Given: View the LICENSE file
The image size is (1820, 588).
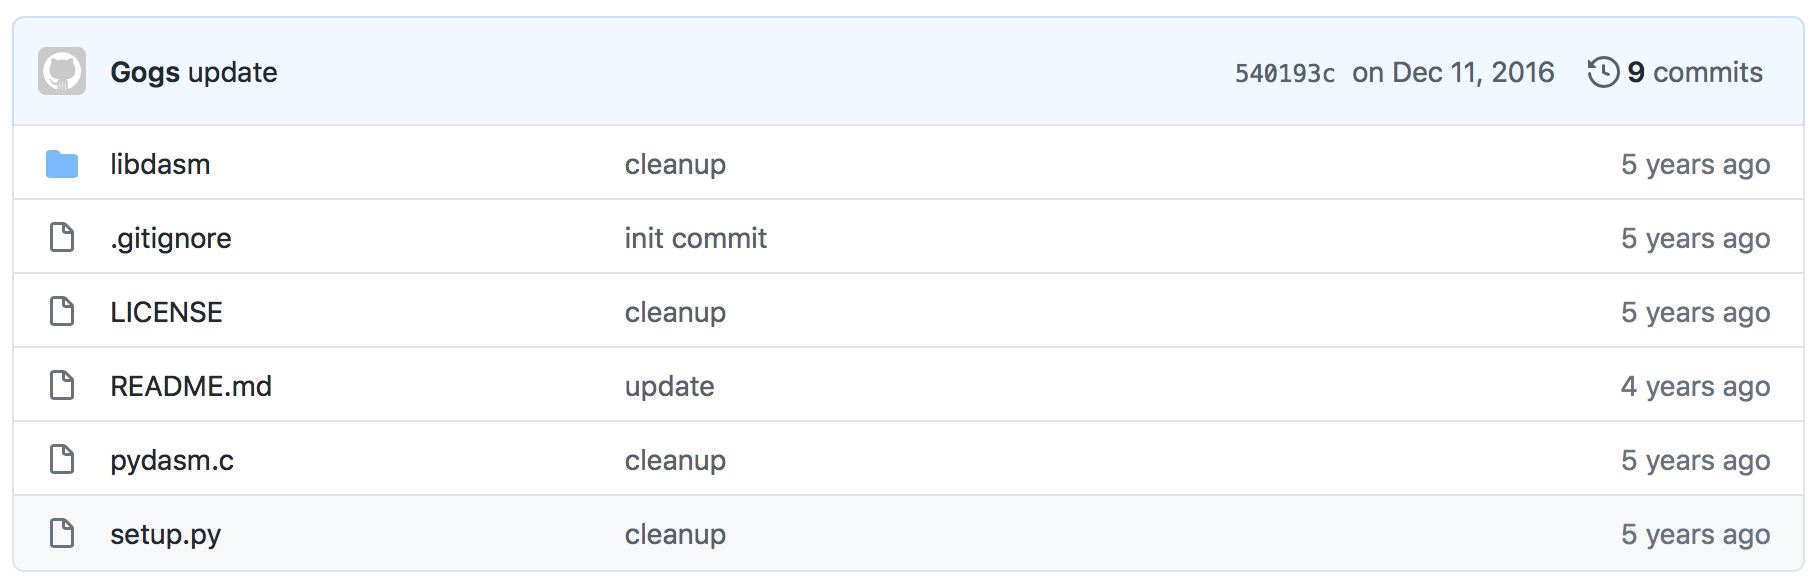Looking at the screenshot, I should point(166,312).
